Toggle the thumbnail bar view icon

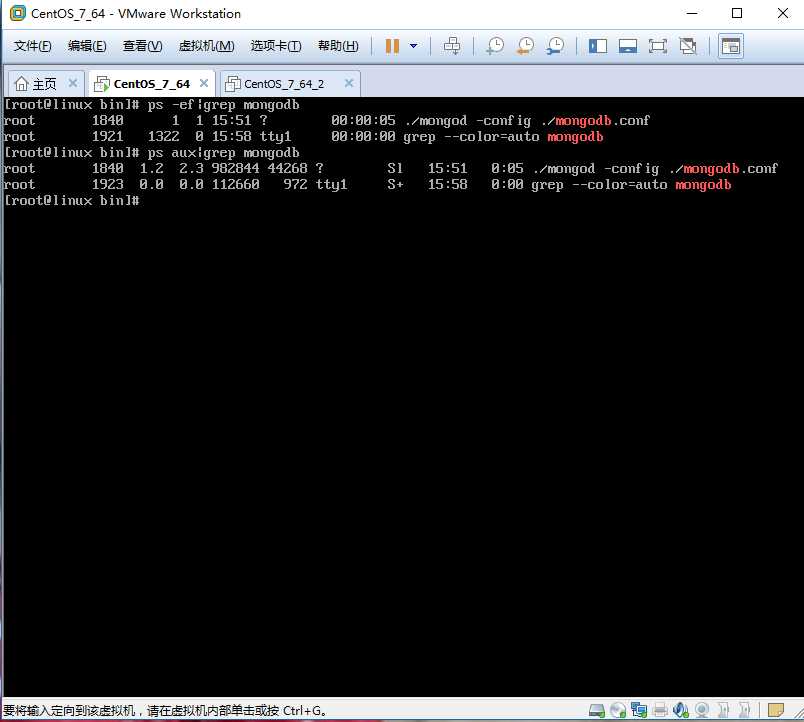point(628,46)
